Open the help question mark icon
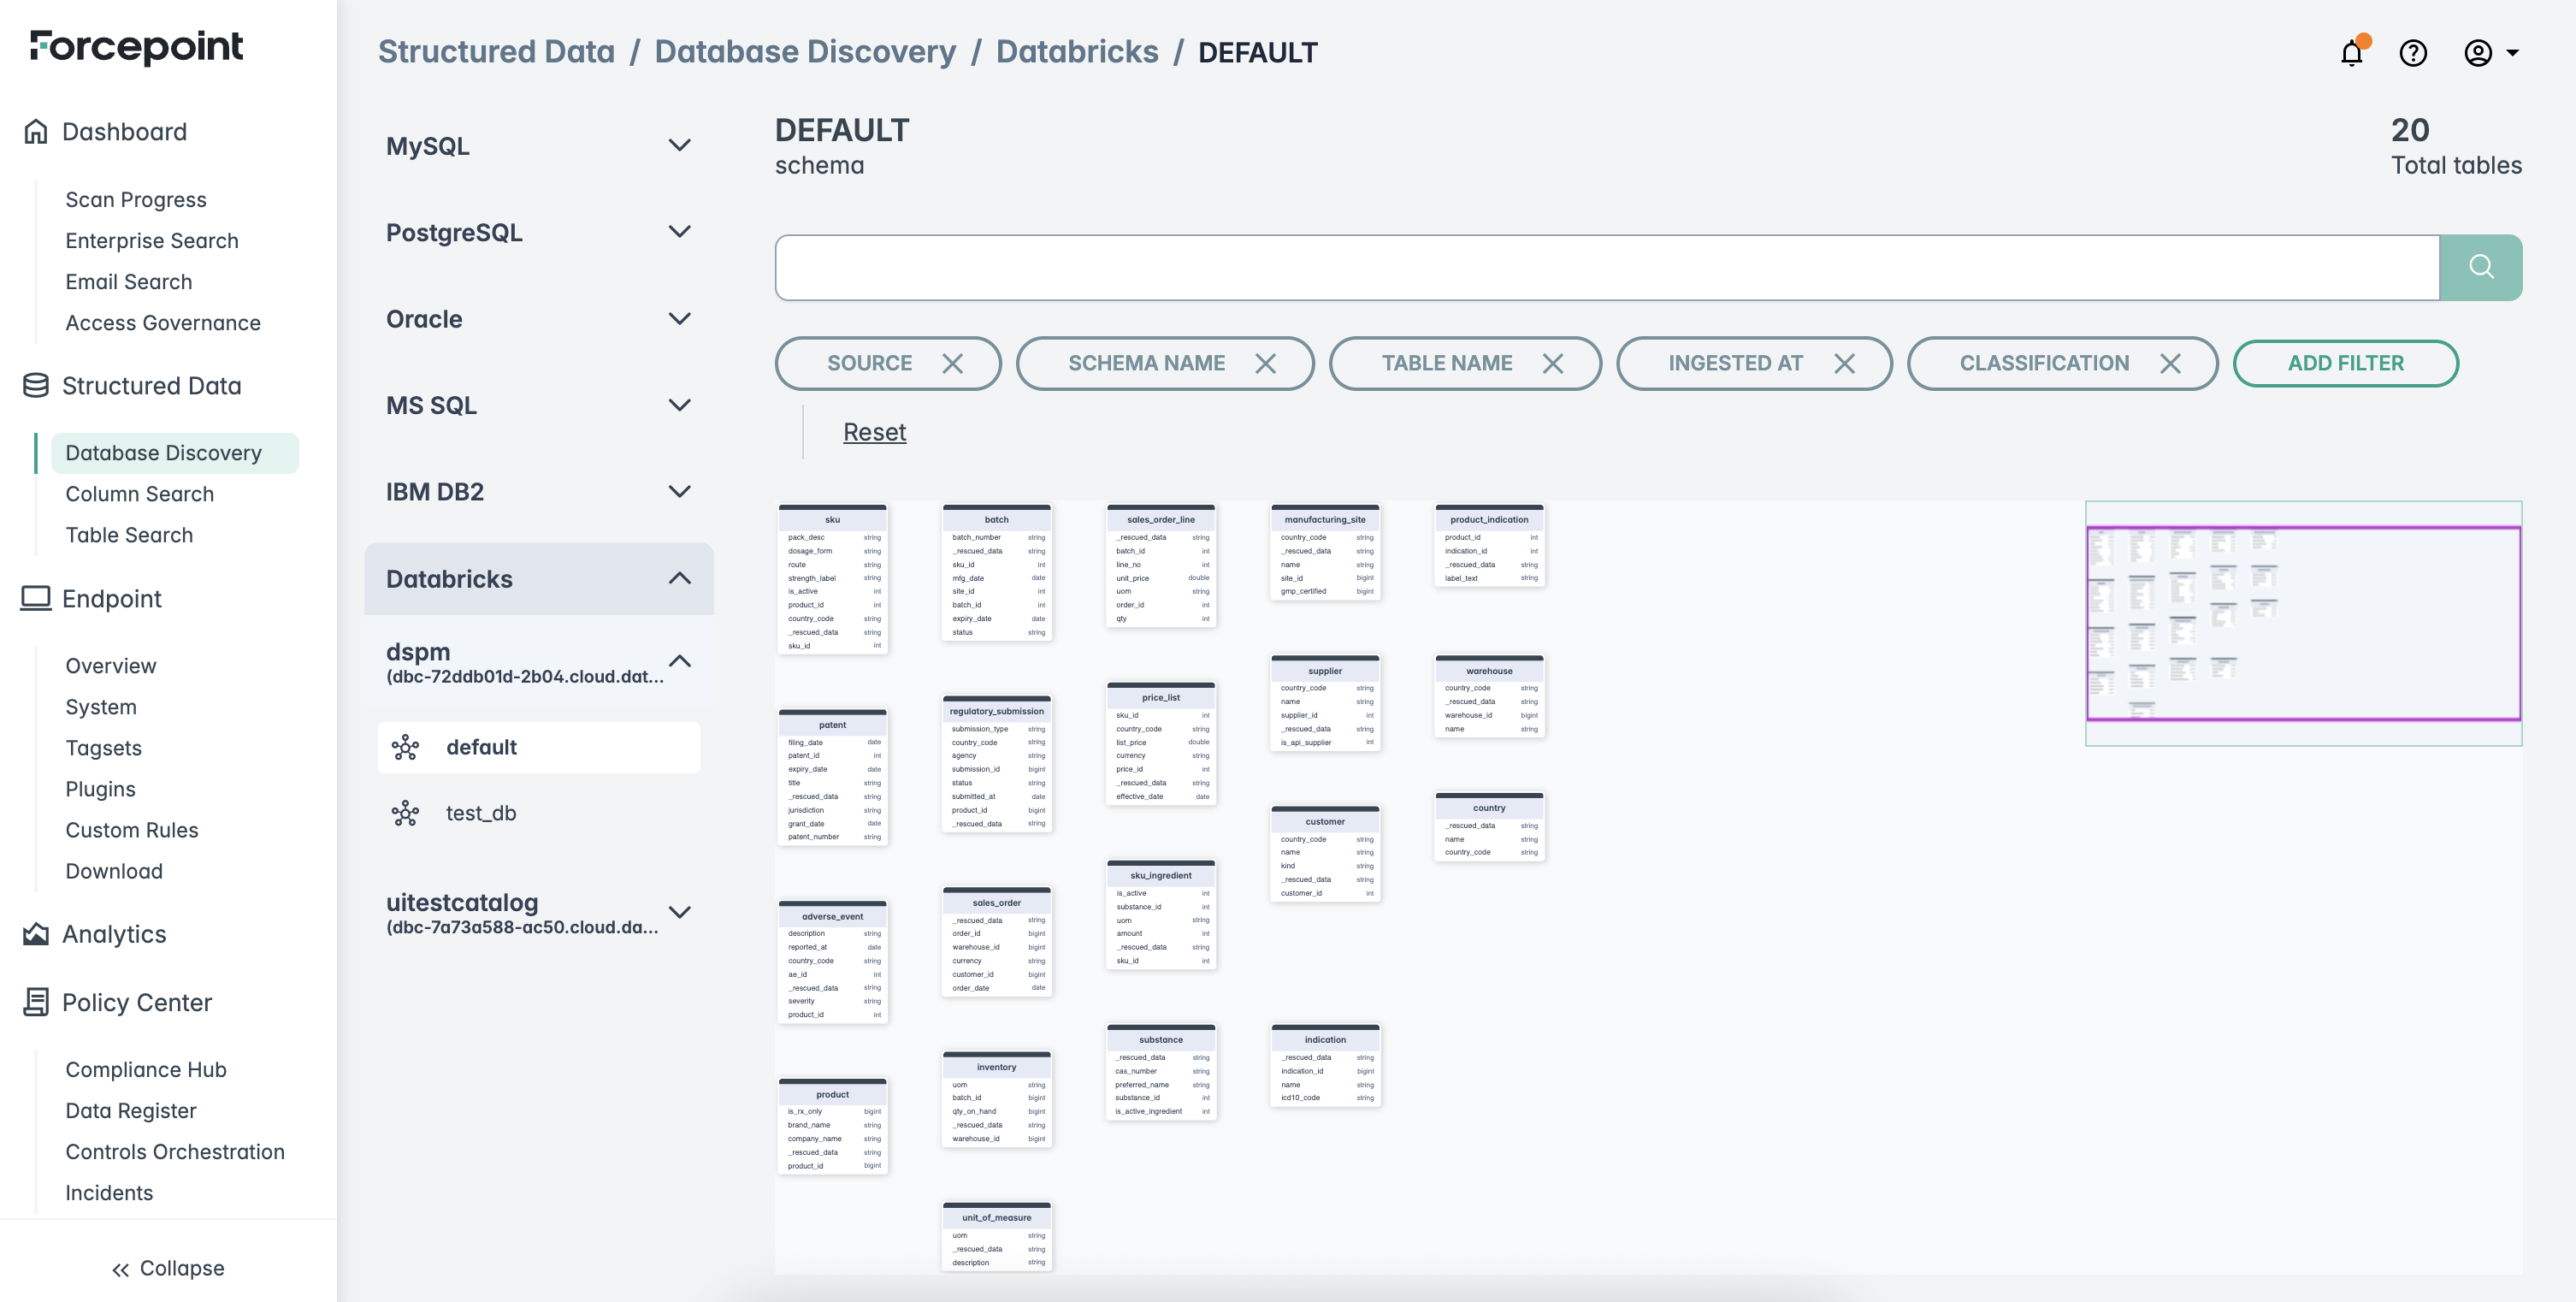 coord(2413,53)
